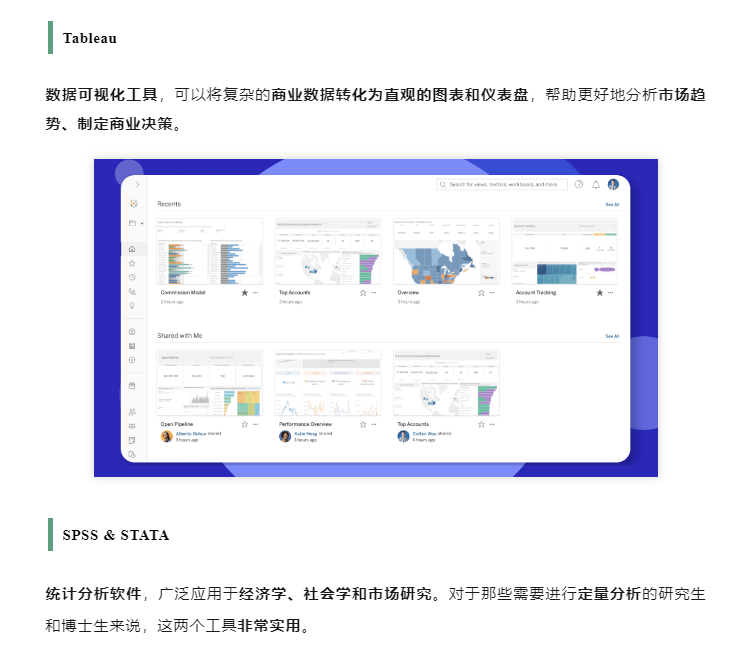Unfavorite Account Tracking with its filled star

click(600, 293)
